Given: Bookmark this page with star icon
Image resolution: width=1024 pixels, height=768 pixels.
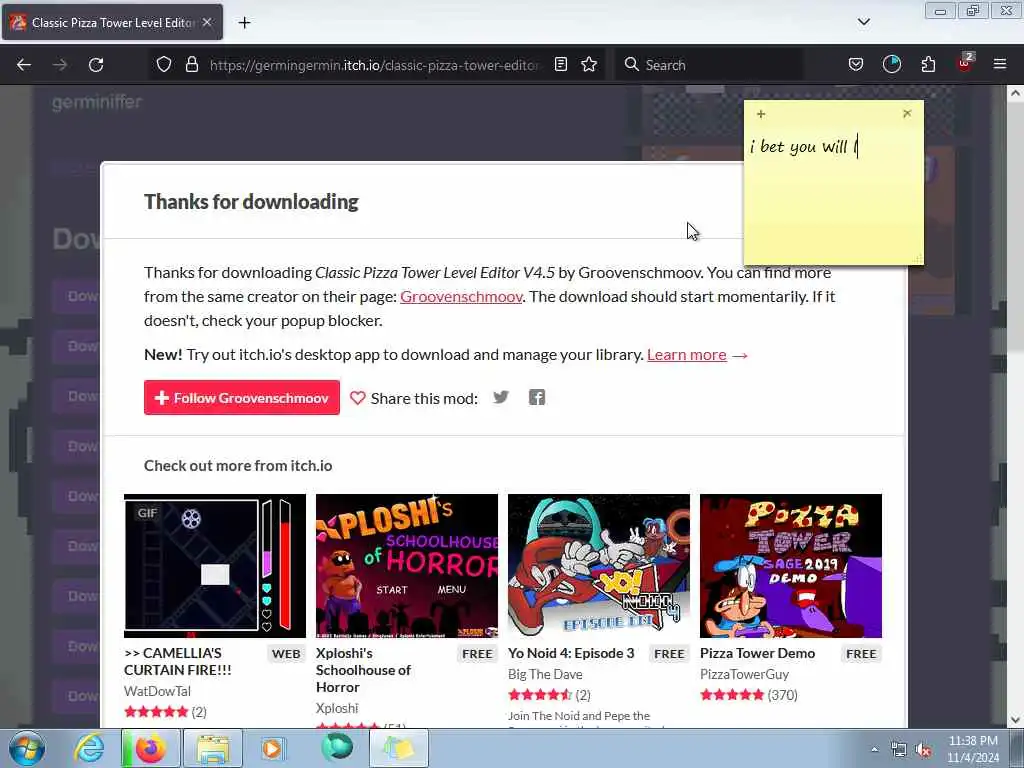Looking at the screenshot, I should [589, 65].
